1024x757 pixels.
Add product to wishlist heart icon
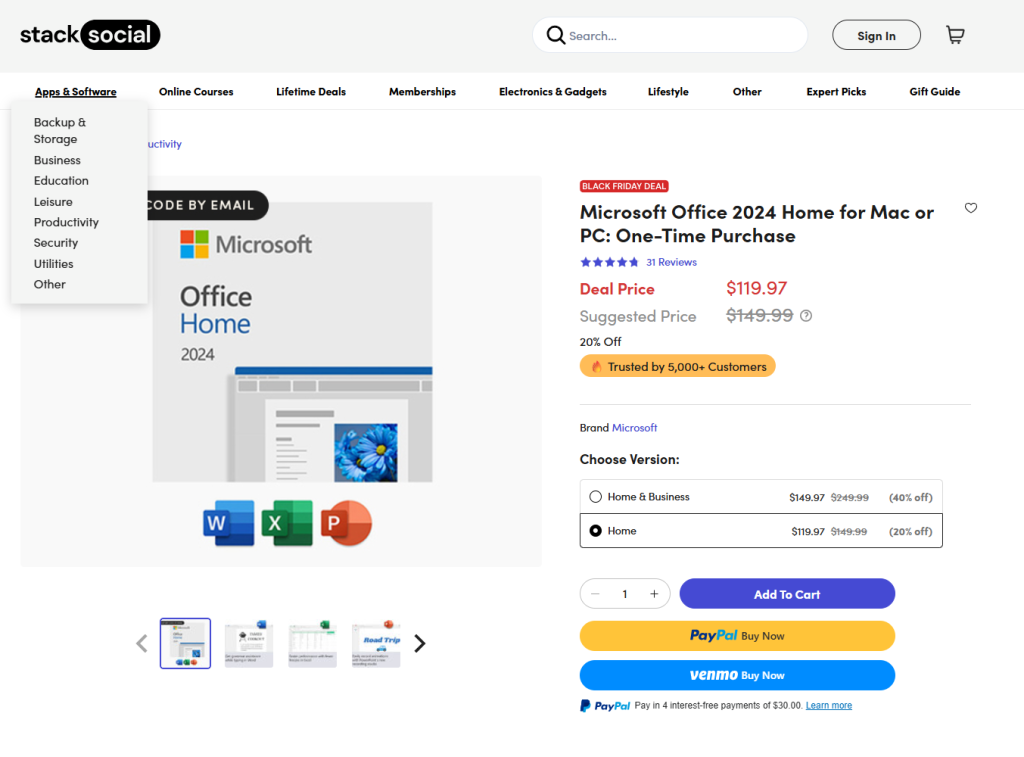tap(971, 208)
